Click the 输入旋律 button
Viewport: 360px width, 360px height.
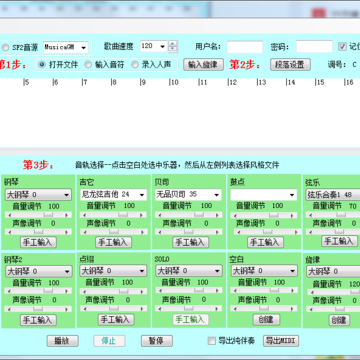[204, 65]
